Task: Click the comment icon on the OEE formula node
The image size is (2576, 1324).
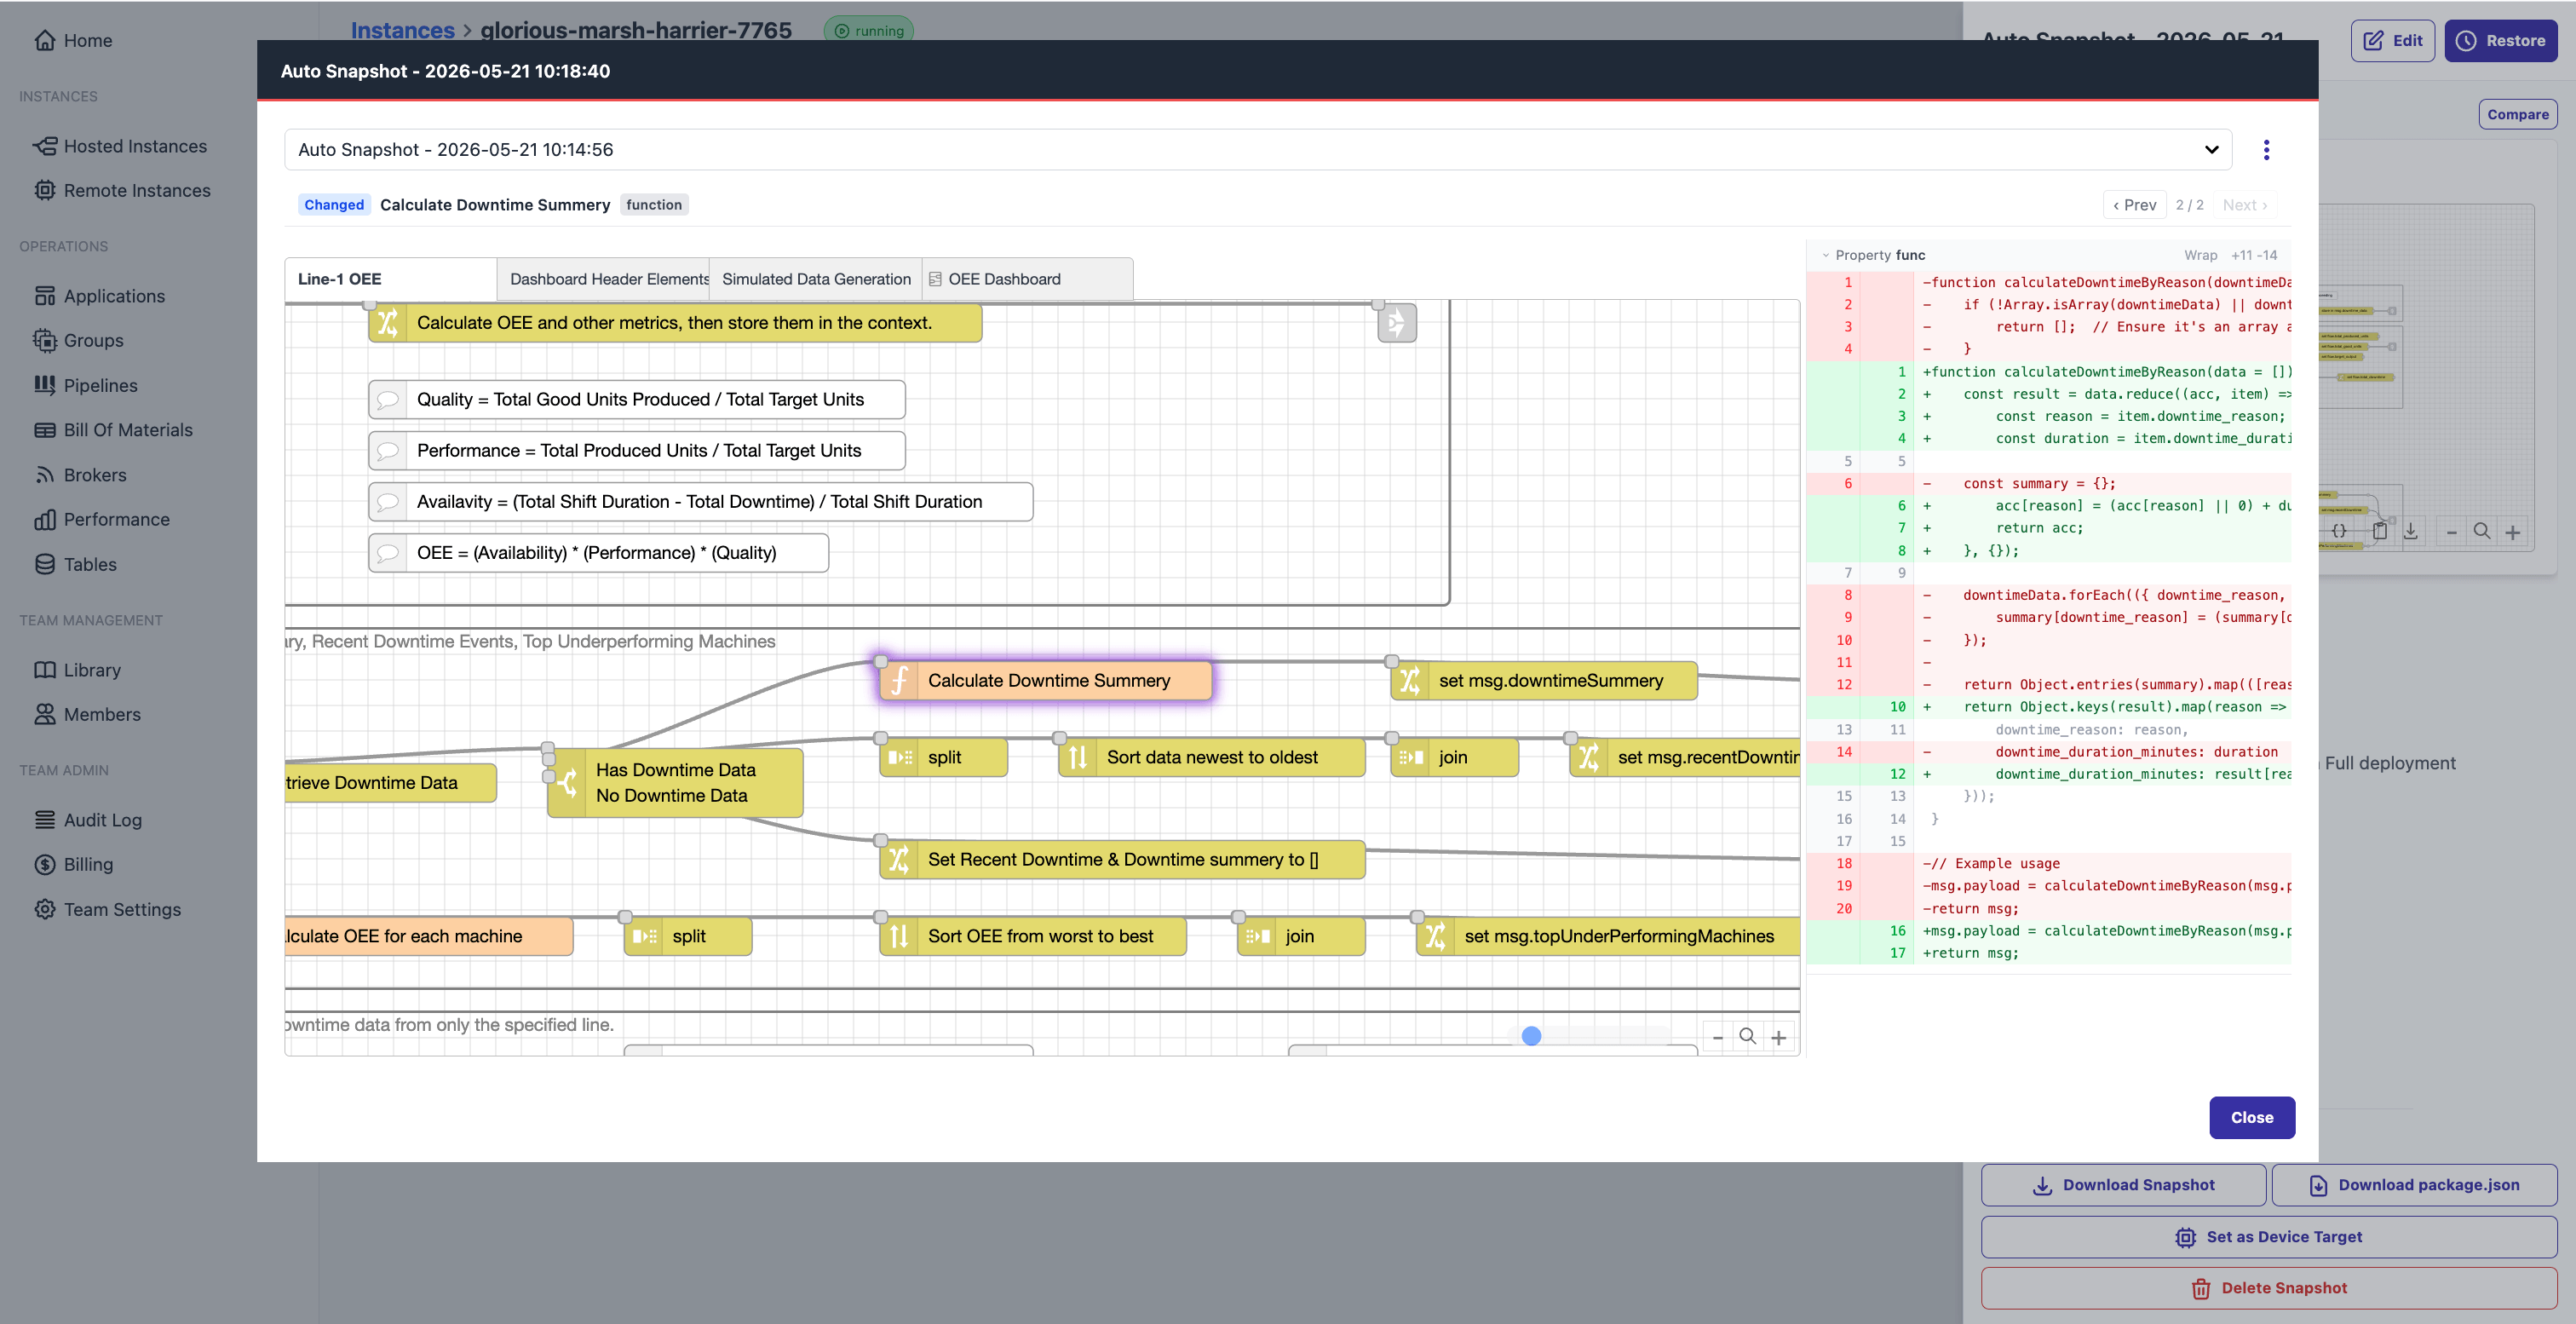Action: (x=387, y=553)
